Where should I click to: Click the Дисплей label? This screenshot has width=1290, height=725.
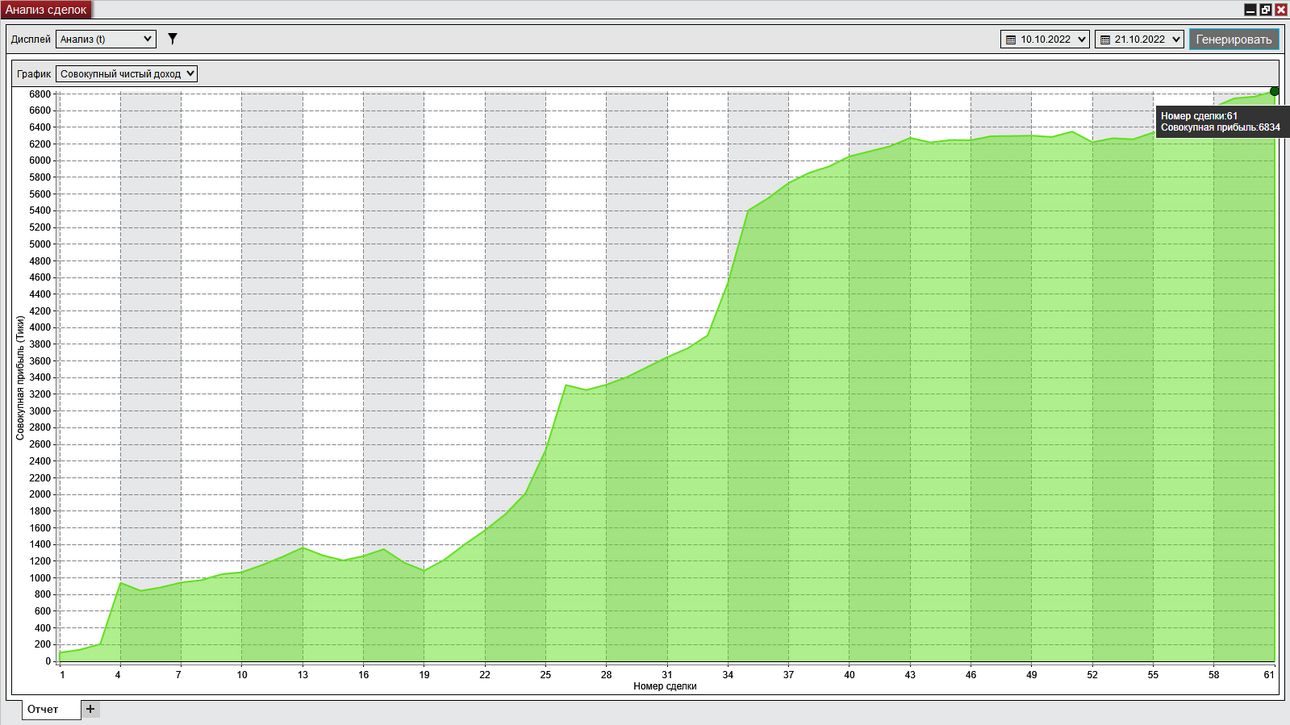click(x=31, y=40)
